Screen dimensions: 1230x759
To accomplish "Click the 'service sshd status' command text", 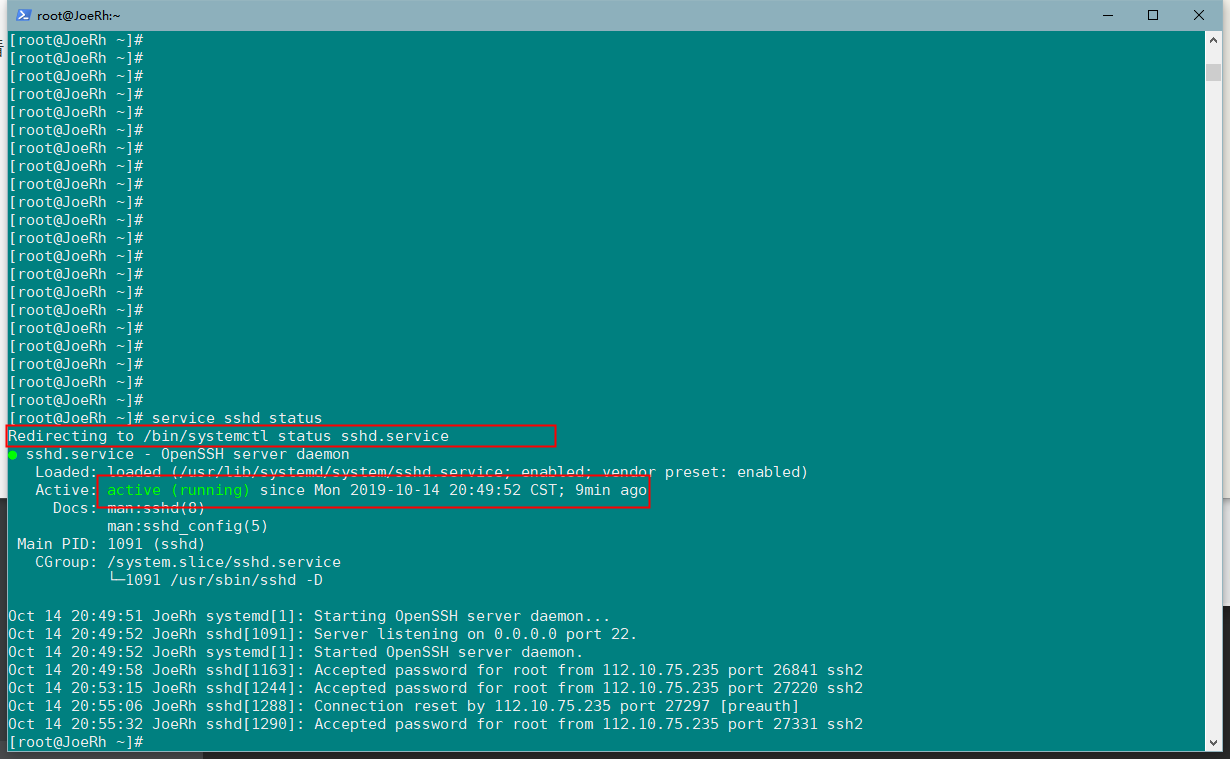I will pos(237,418).
